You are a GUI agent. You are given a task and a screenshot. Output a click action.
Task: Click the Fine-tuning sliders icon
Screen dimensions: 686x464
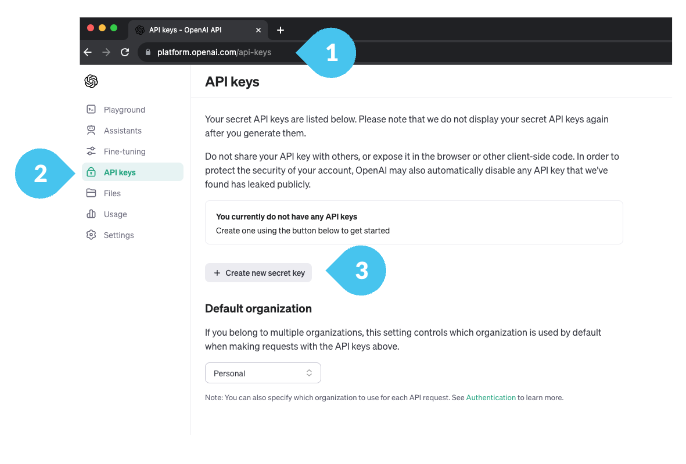91,151
